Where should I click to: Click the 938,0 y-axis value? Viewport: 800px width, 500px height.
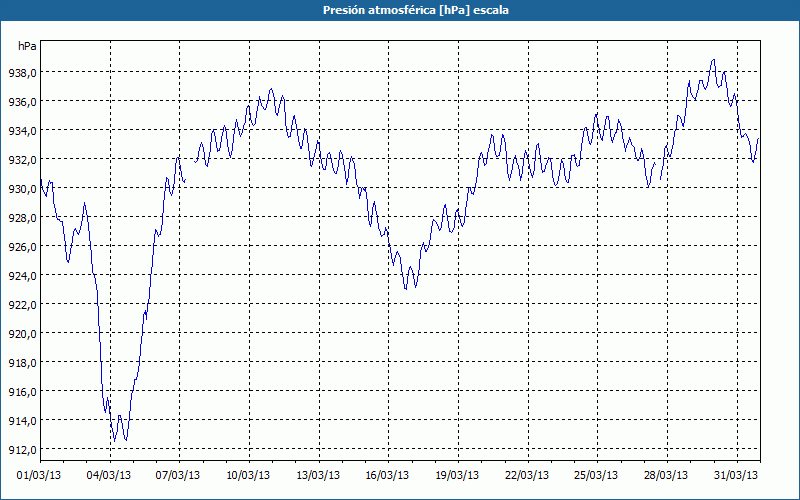(x=22, y=73)
